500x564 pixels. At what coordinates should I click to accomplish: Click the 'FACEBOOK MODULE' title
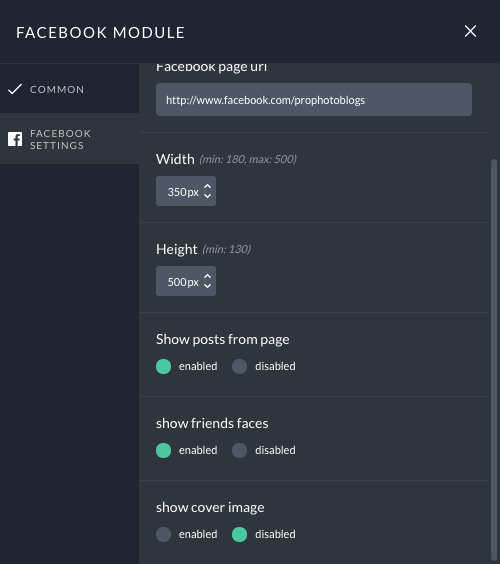click(100, 32)
